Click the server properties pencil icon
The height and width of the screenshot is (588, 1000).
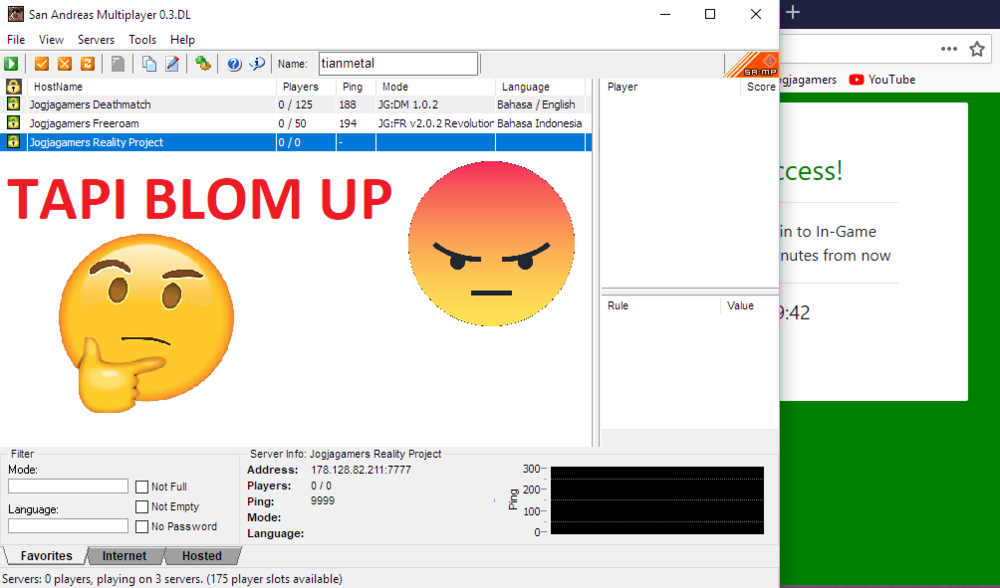pos(172,64)
